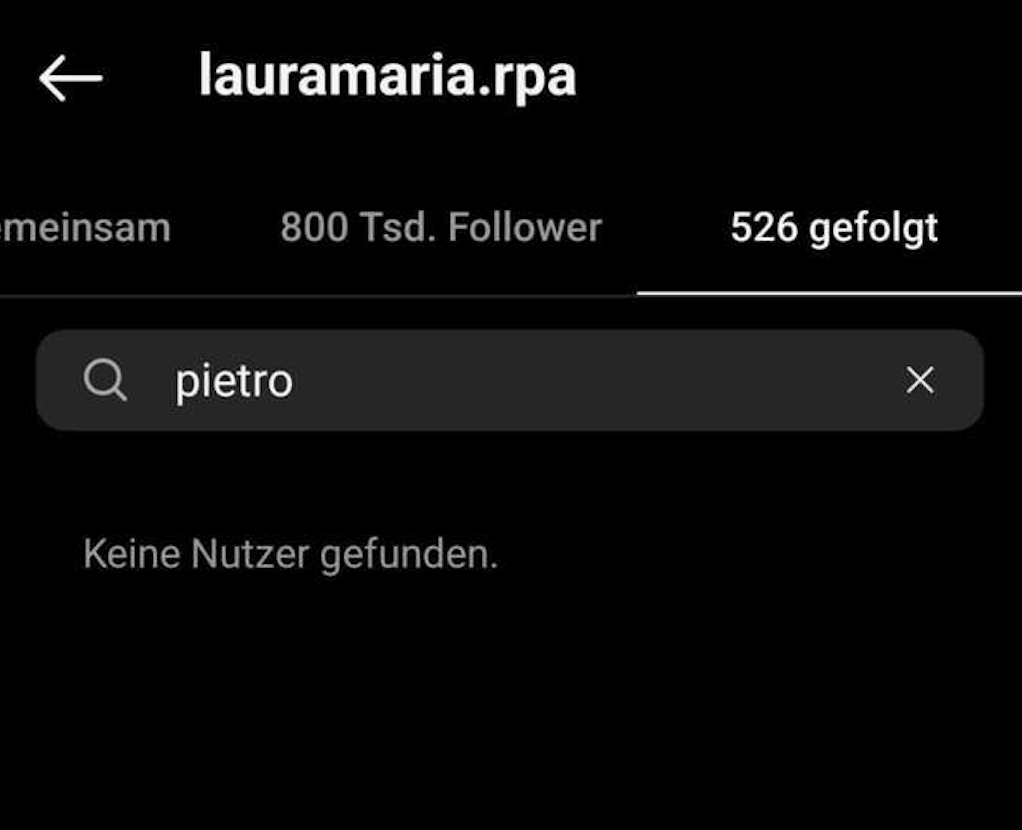
Task: Select the search text pietro
Action: [234, 381]
